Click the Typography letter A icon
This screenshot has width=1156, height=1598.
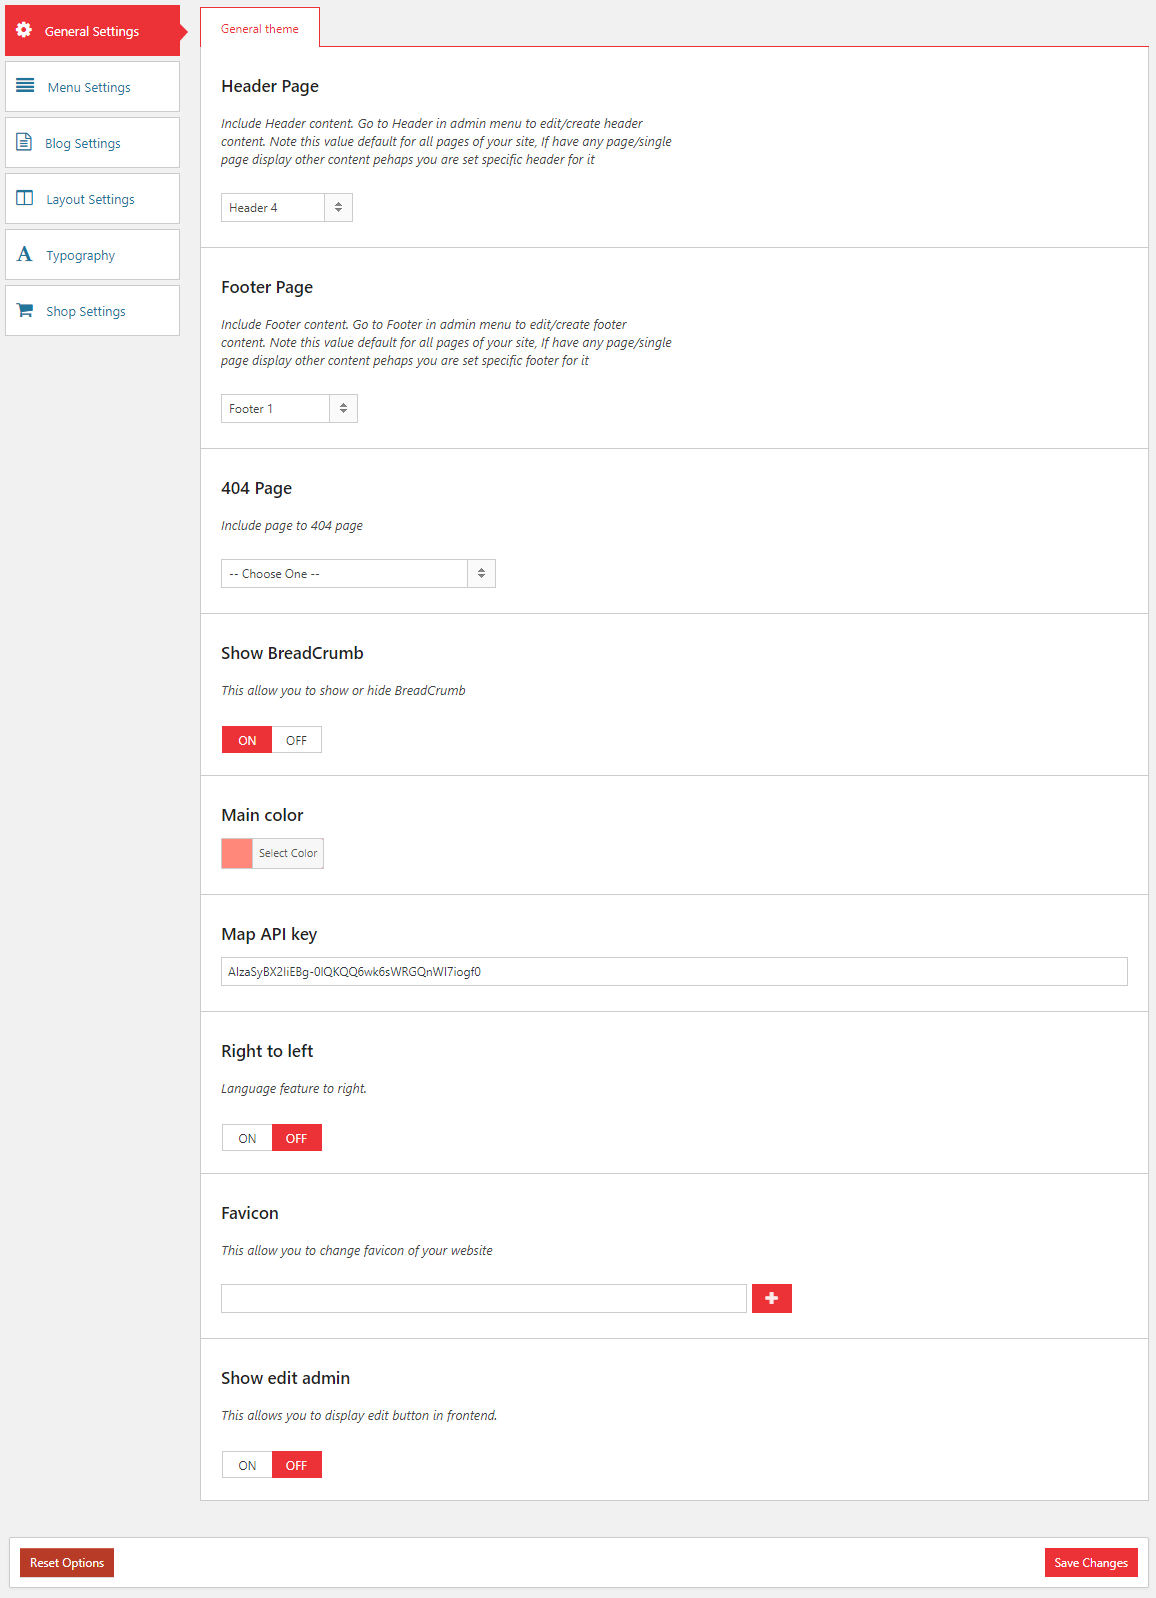[x=25, y=254]
